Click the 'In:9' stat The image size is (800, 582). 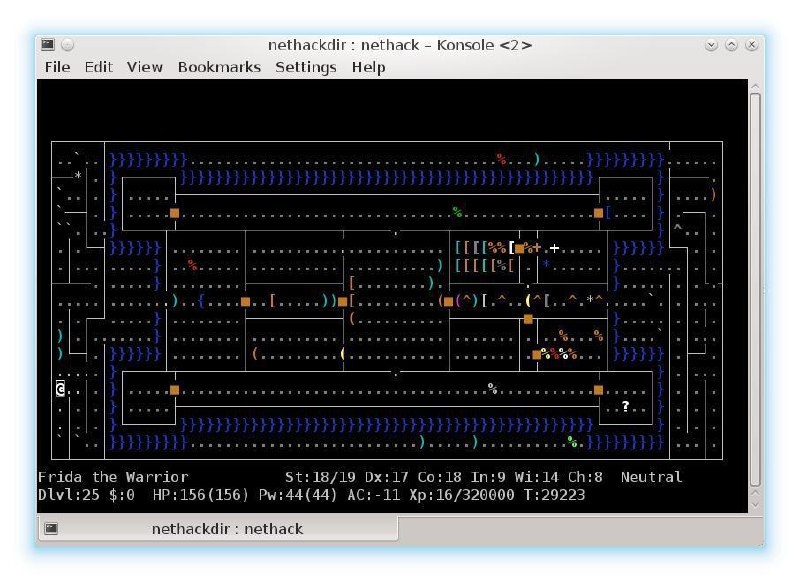[x=488, y=477]
